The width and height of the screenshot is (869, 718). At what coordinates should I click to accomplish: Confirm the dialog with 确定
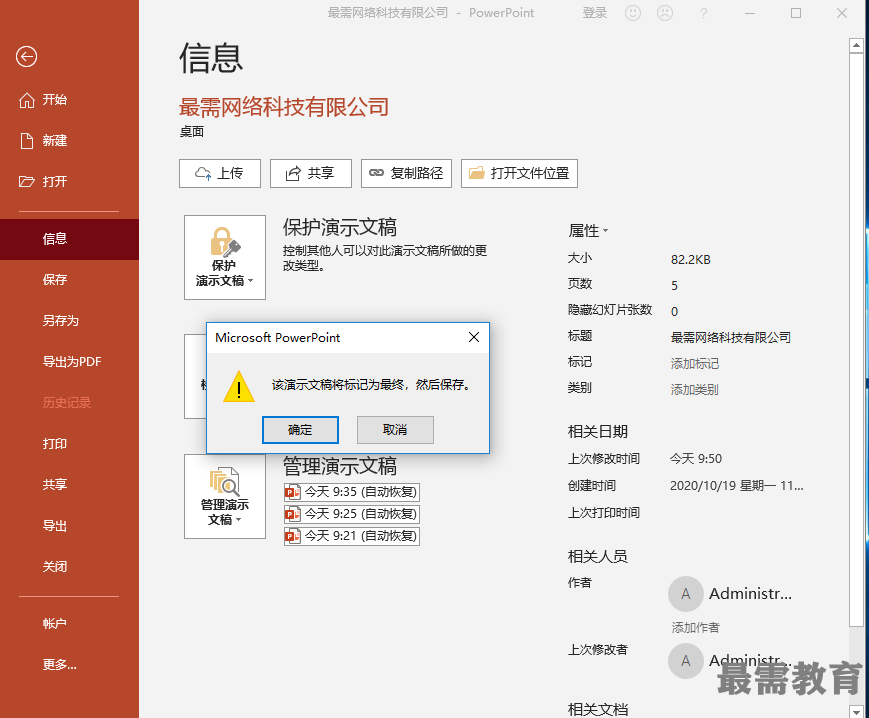point(300,430)
